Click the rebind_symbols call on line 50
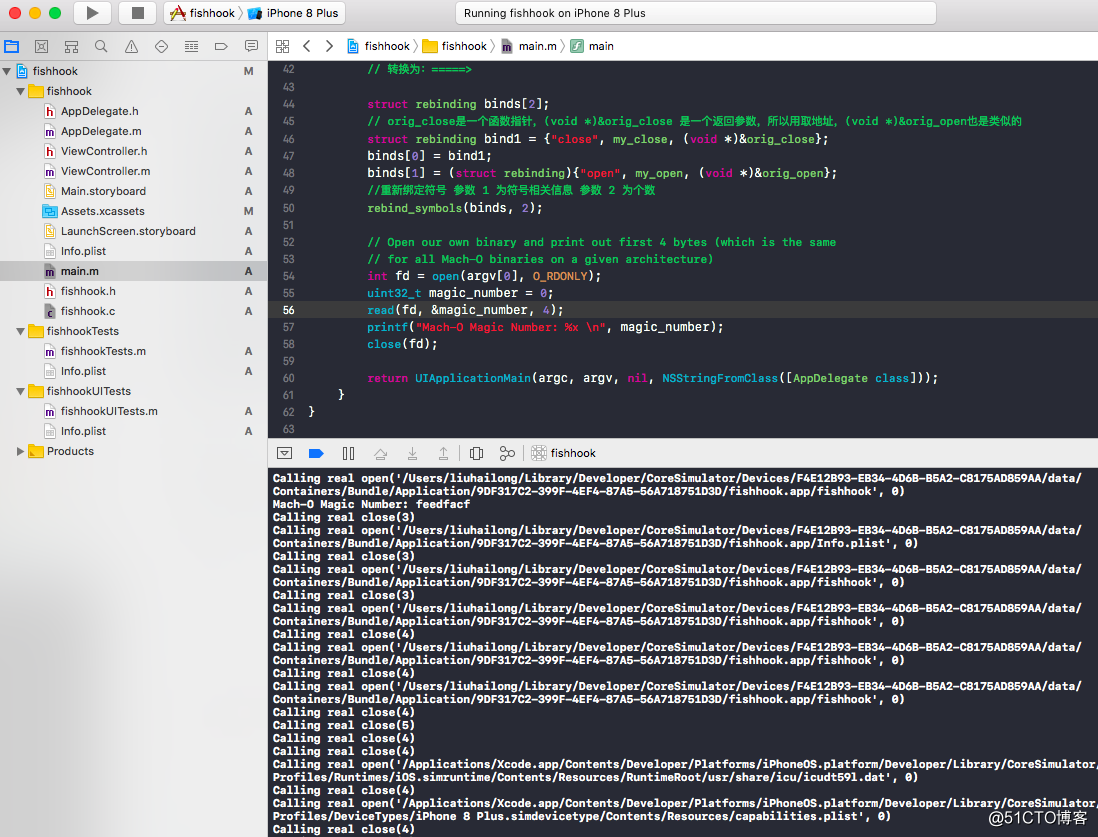1098x837 pixels. click(x=454, y=208)
